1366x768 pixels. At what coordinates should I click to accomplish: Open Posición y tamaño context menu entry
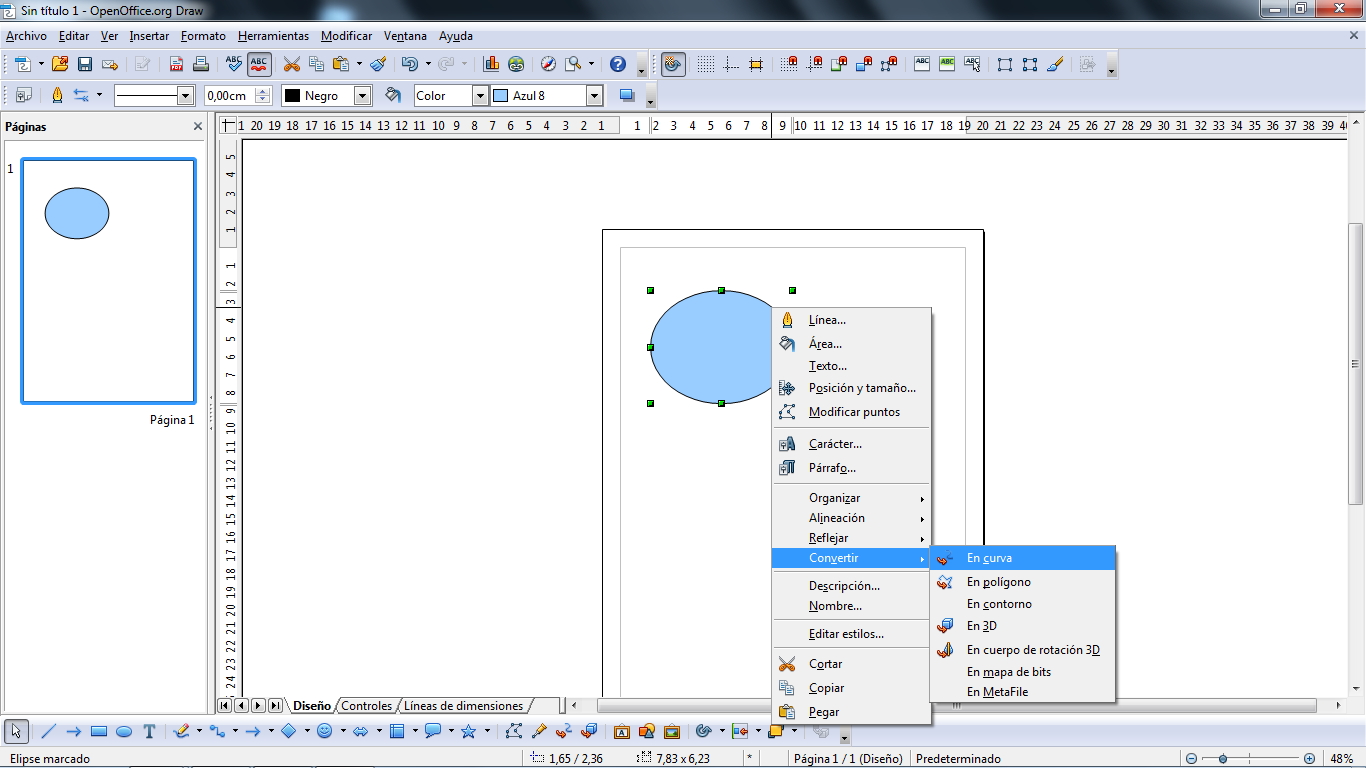point(851,388)
